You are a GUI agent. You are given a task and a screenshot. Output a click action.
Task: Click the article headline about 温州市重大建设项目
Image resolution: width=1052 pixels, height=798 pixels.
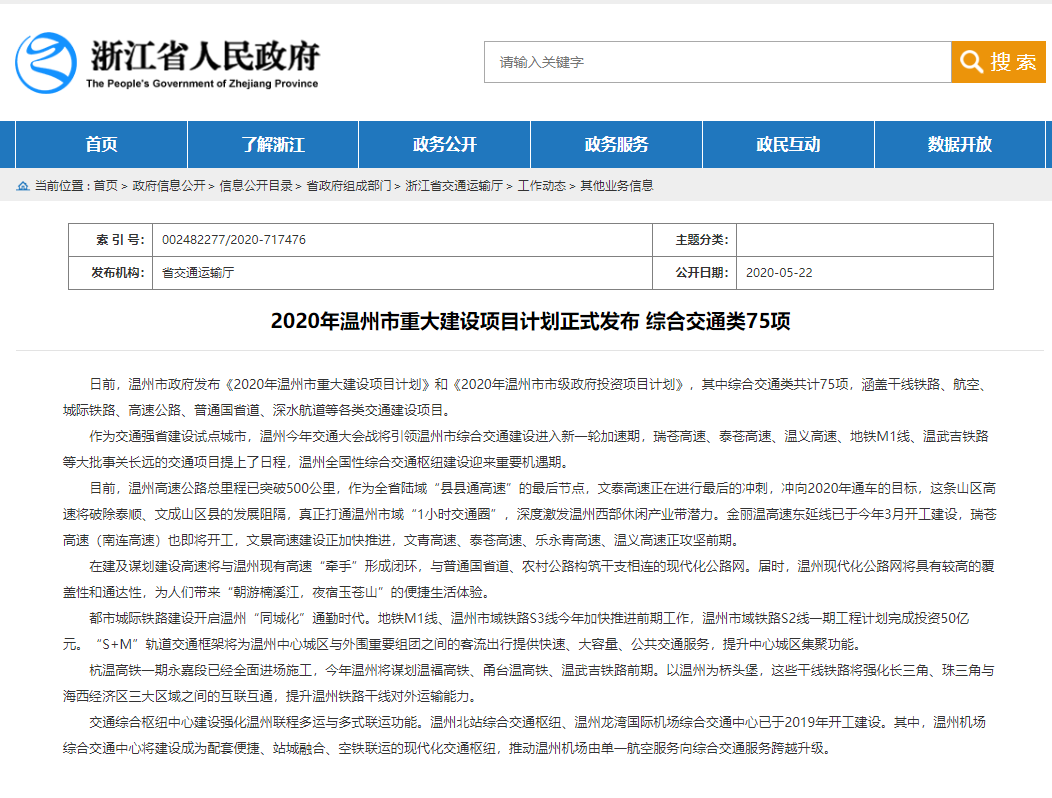pos(530,321)
